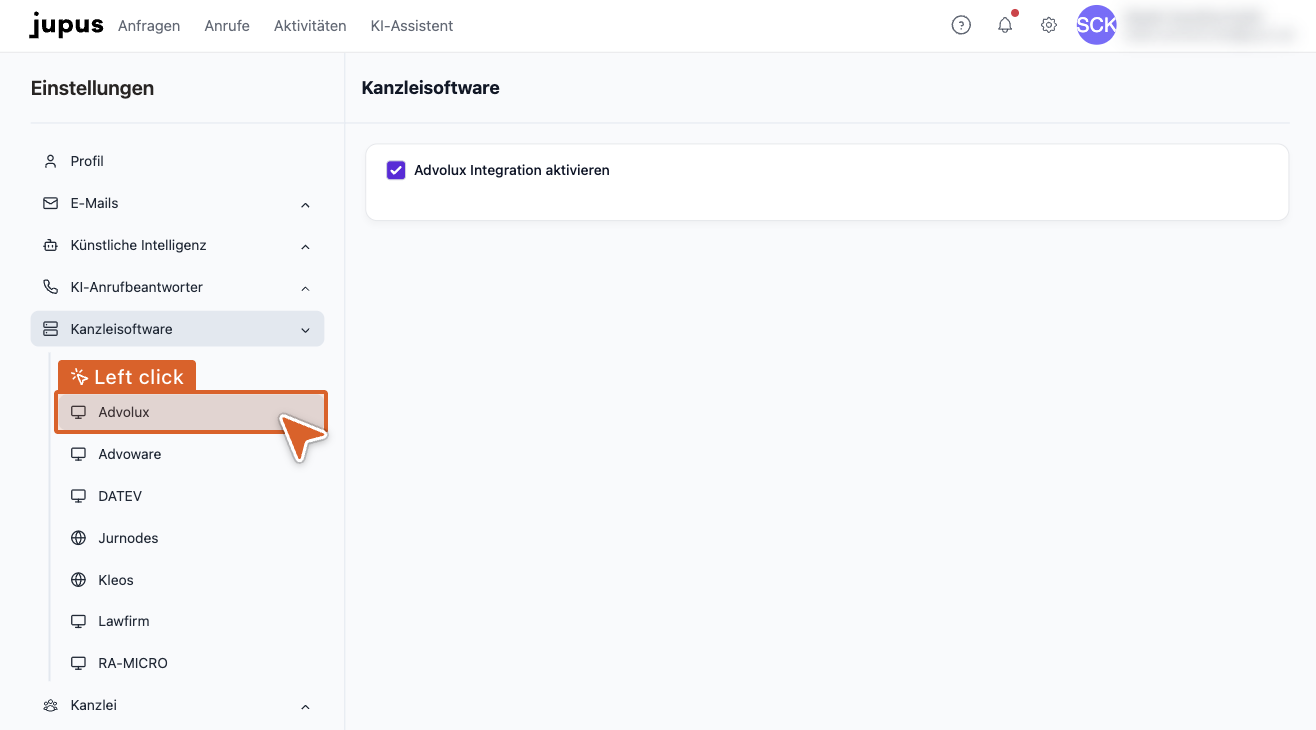Select the Profil person icon
This screenshot has height=730, width=1316.
click(51, 161)
